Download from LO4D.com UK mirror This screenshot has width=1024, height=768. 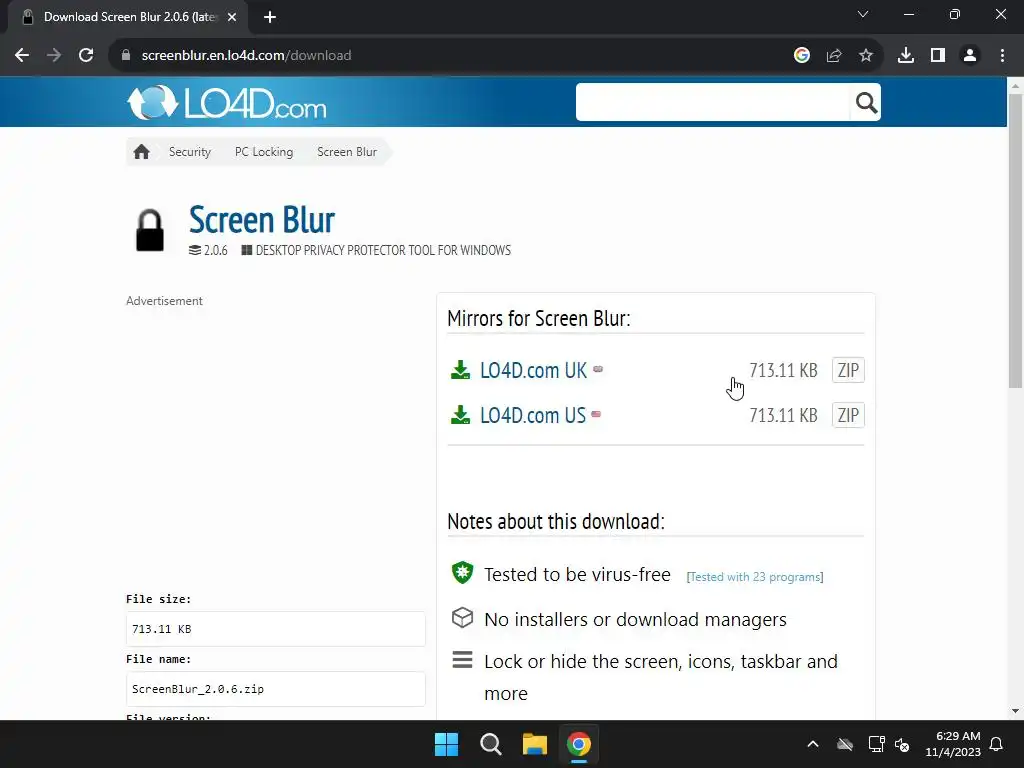534,370
